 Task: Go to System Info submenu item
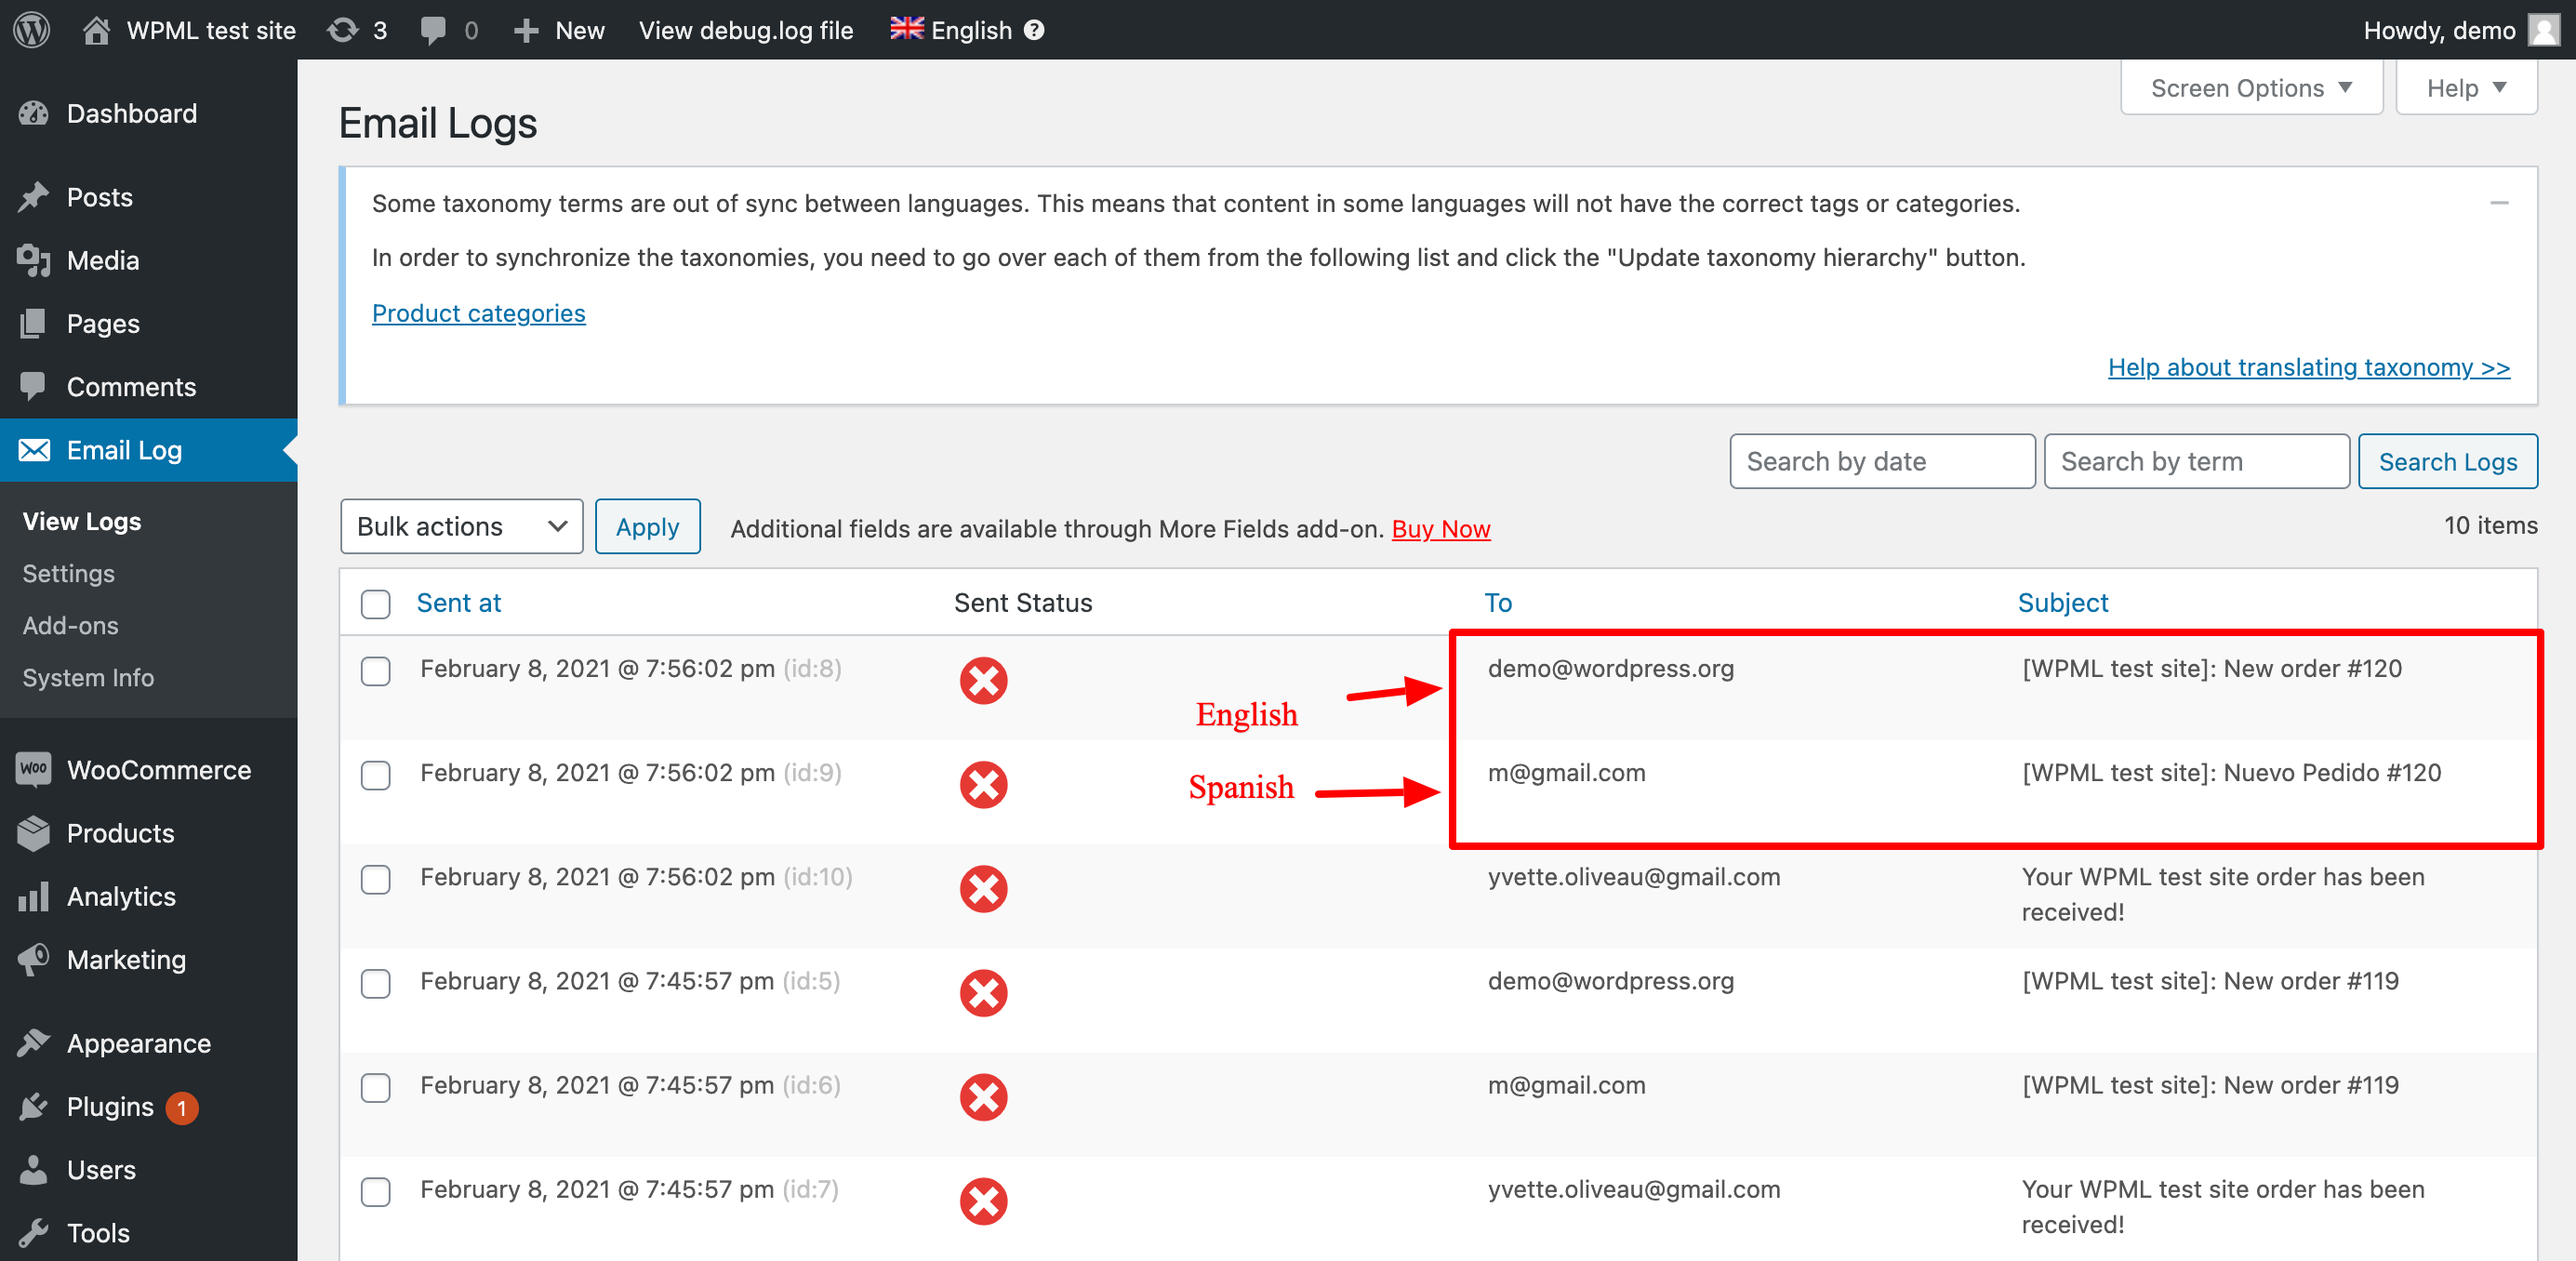point(88,678)
